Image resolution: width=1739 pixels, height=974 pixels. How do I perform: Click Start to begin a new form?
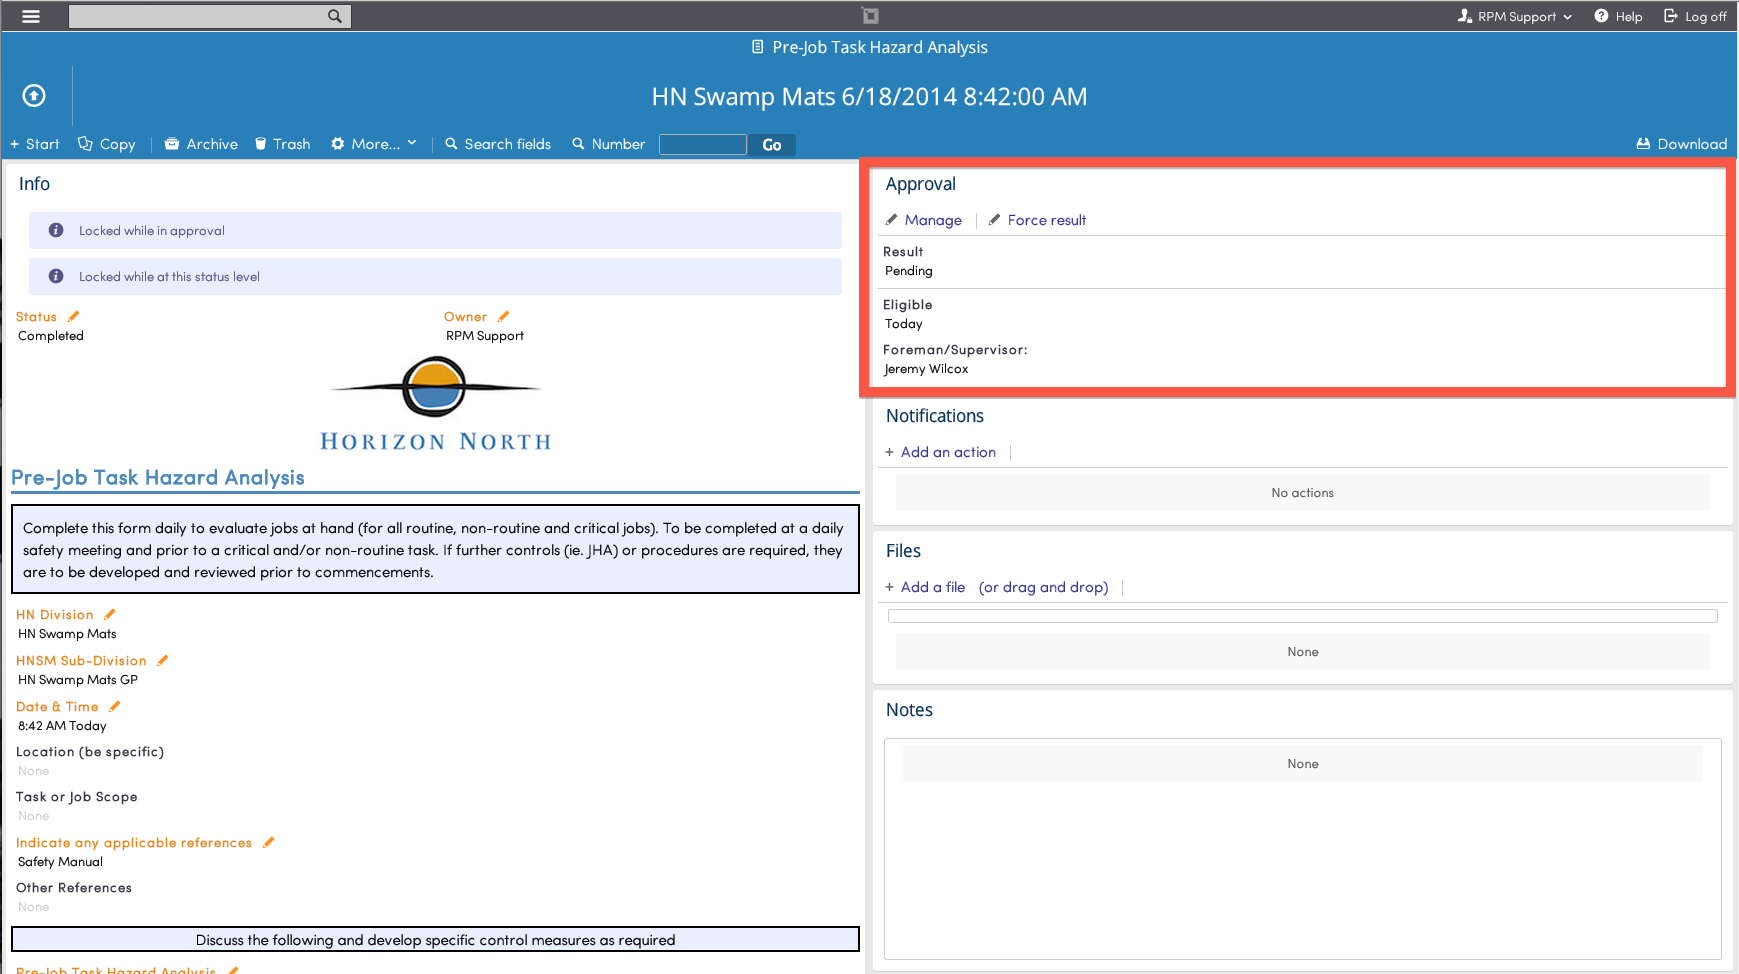pyautogui.click(x=35, y=144)
